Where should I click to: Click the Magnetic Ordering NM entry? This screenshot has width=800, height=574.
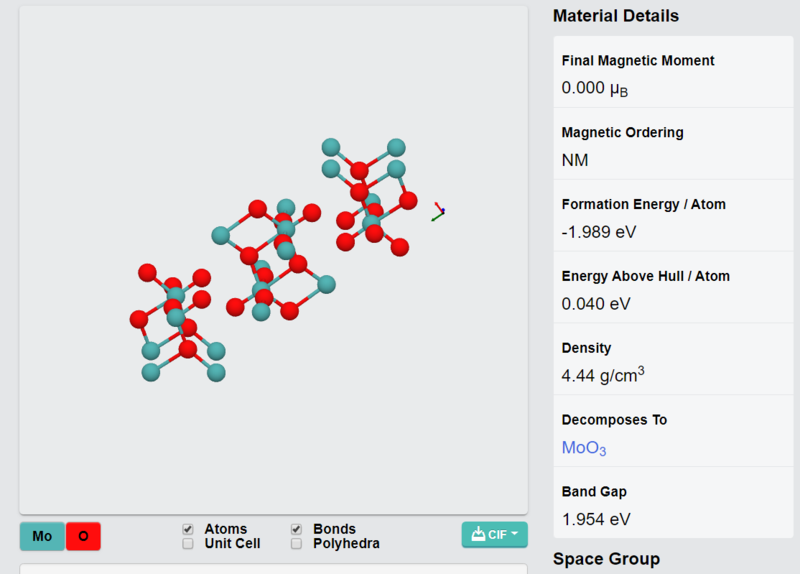673,144
